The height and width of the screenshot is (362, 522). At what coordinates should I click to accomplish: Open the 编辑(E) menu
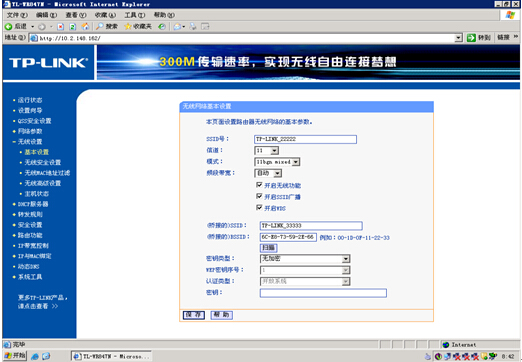[x=46, y=15]
